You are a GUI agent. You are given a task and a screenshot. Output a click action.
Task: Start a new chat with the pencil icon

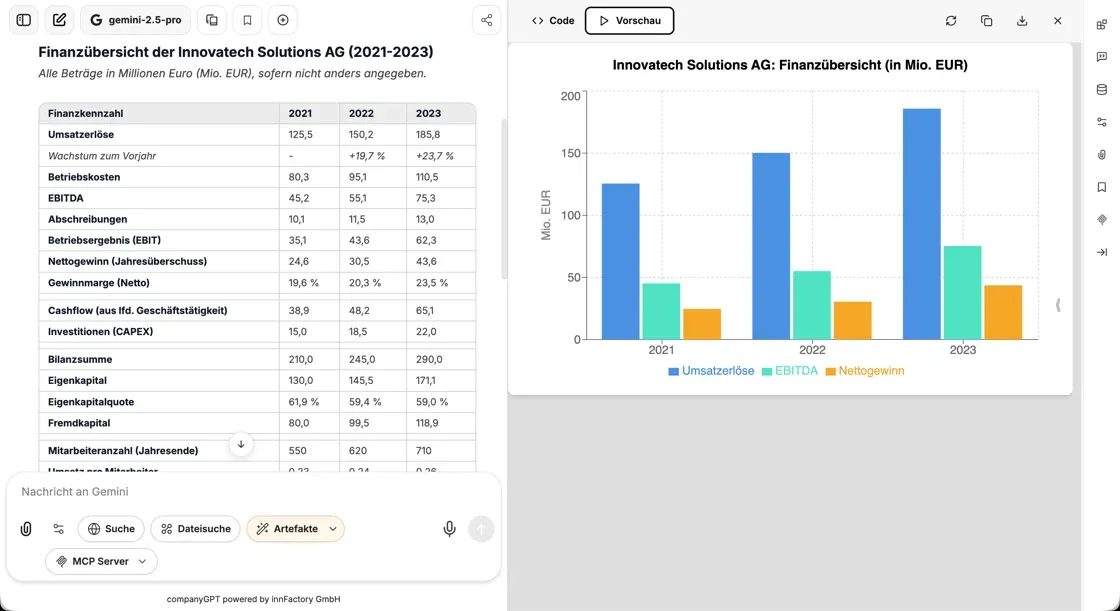[x=60, y=20]
